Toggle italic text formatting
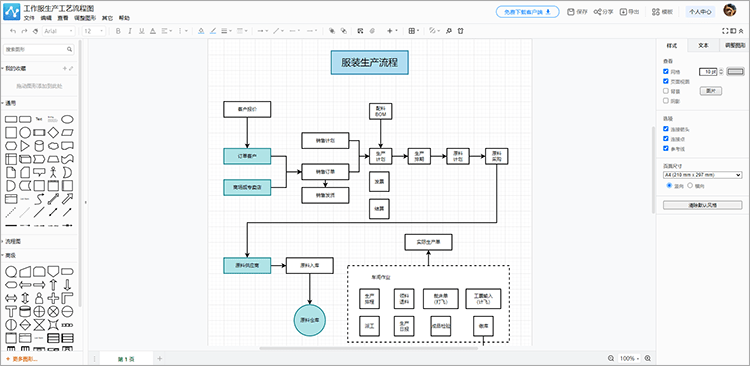750x366 pixels. click(130, 31)
